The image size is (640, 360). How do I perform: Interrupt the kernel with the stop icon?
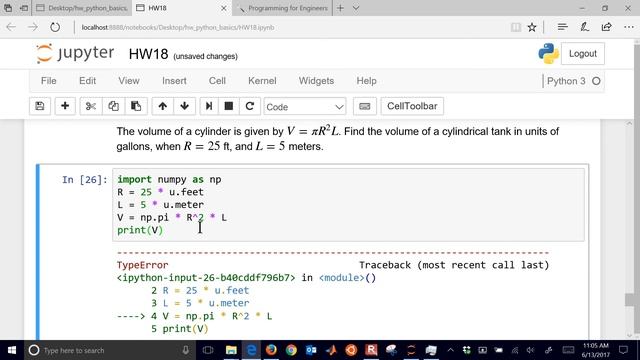click(x=229, y=106)
